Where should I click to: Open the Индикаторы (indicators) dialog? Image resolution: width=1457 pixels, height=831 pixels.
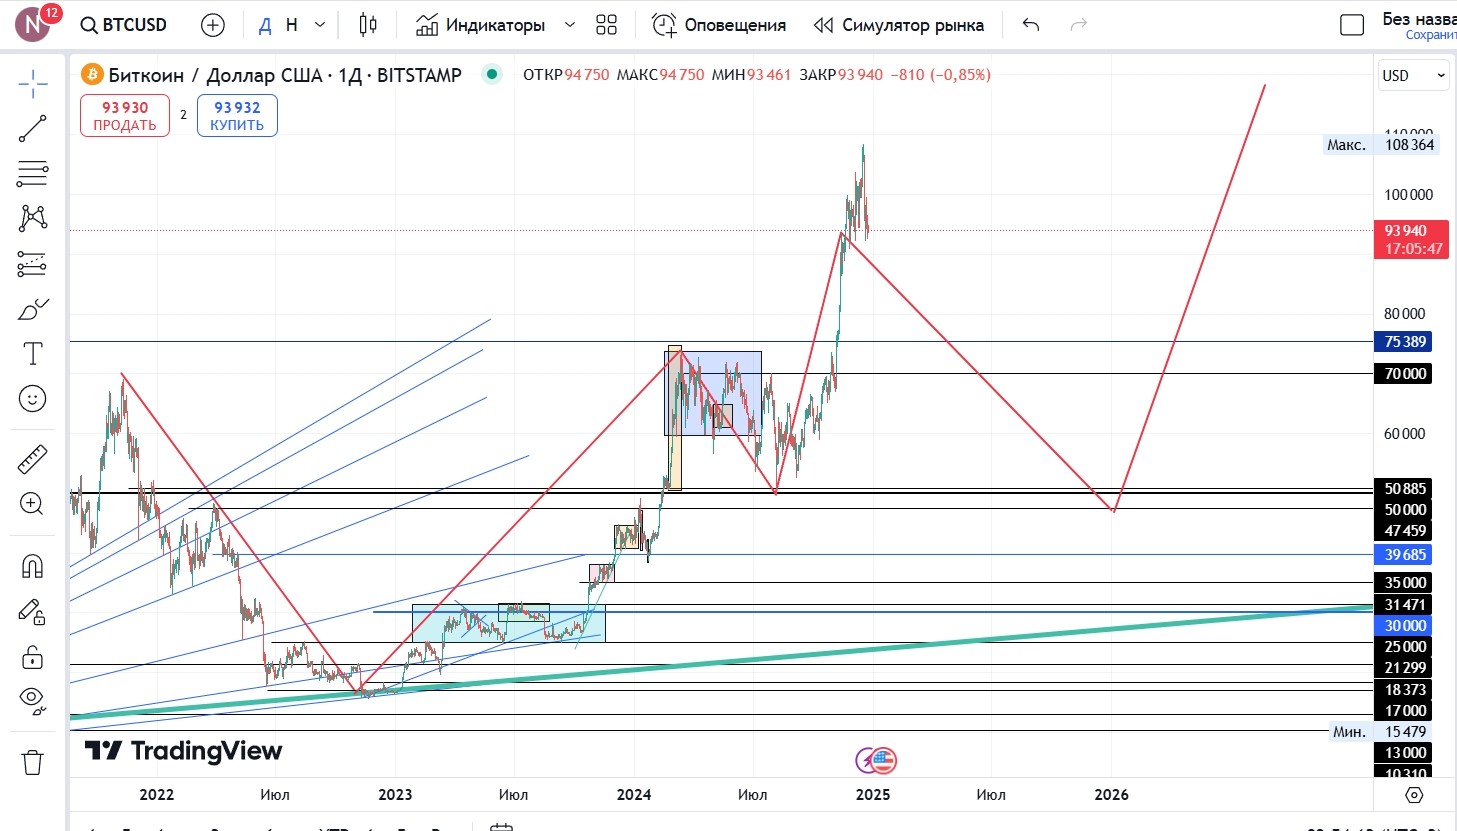coord(481,25)
